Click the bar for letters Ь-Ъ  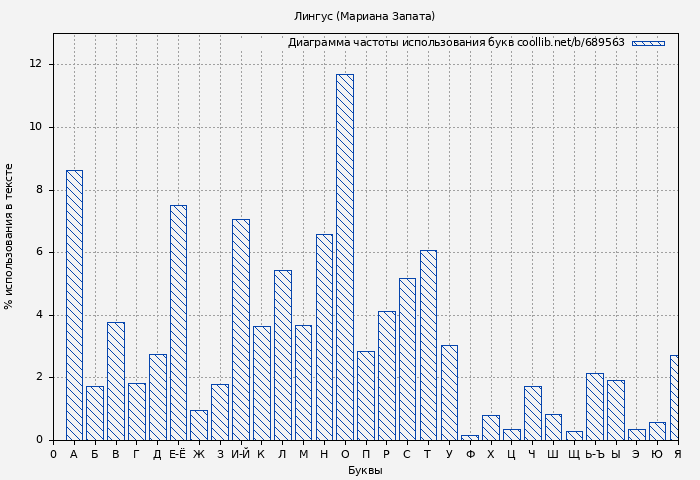(x=594, y=406)
